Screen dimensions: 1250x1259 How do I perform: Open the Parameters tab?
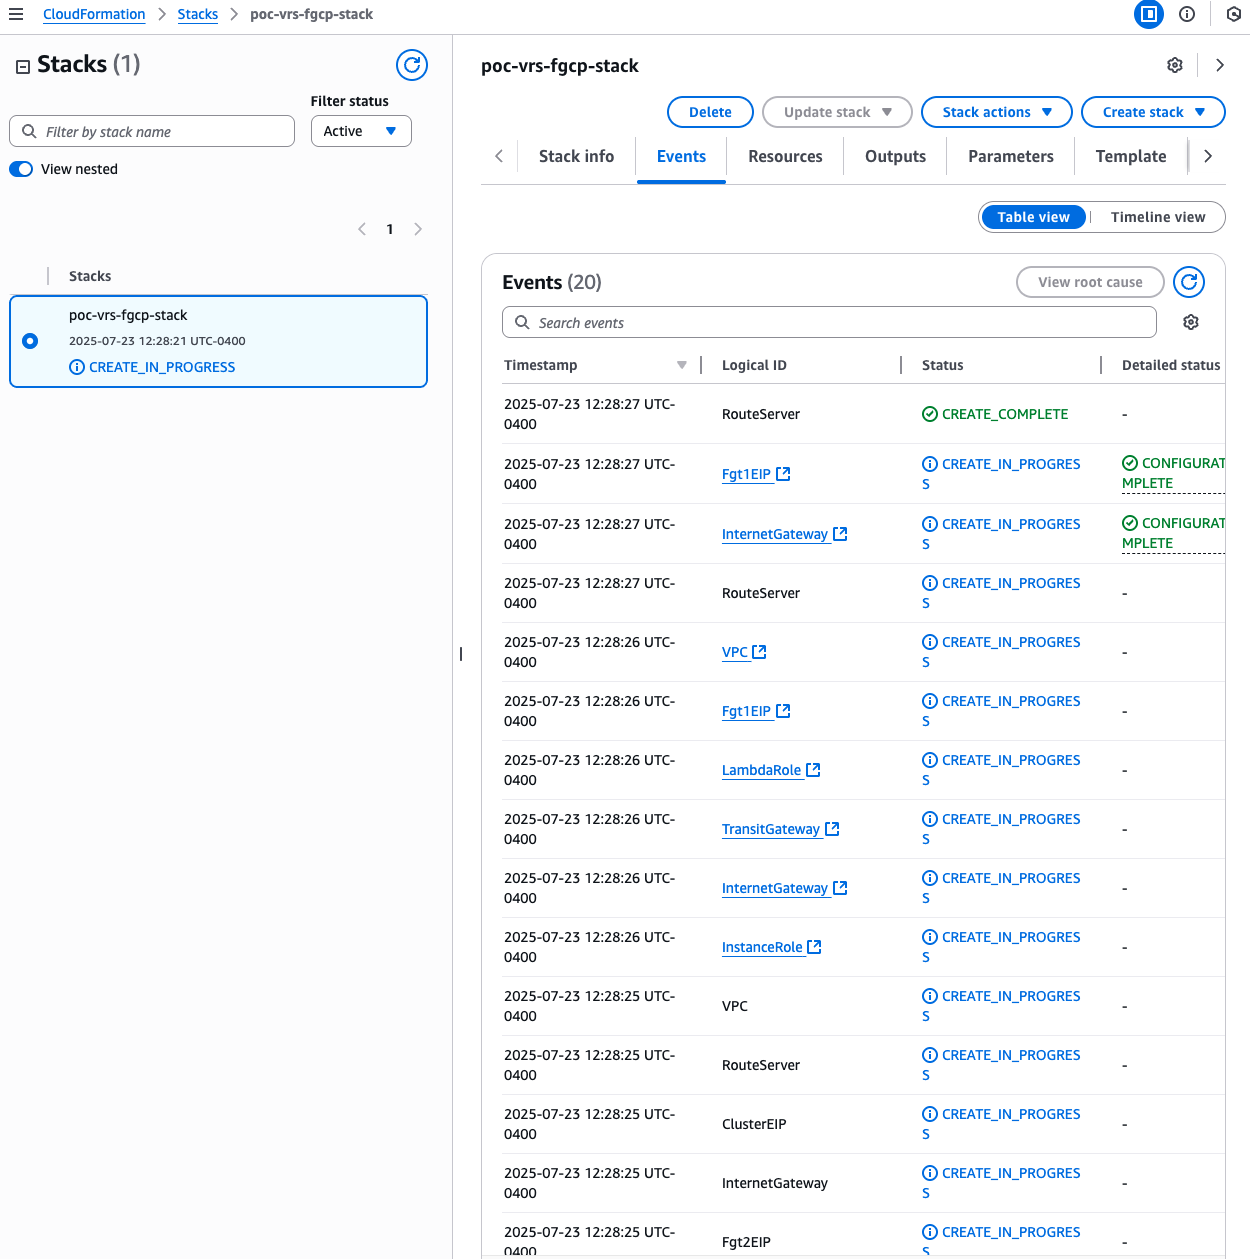[x=1010, y=156]
